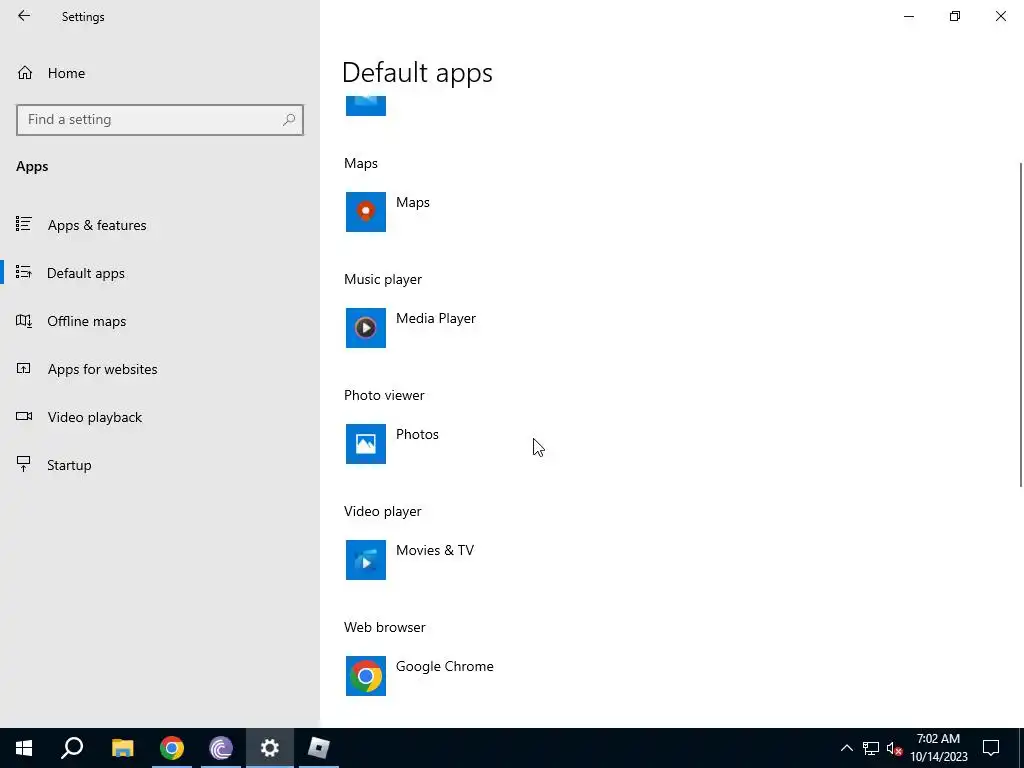The width and height of the screenshot is (1024, 768).
Task: Click the search magnifier in Find a setting
Action: tap(289, 120)
